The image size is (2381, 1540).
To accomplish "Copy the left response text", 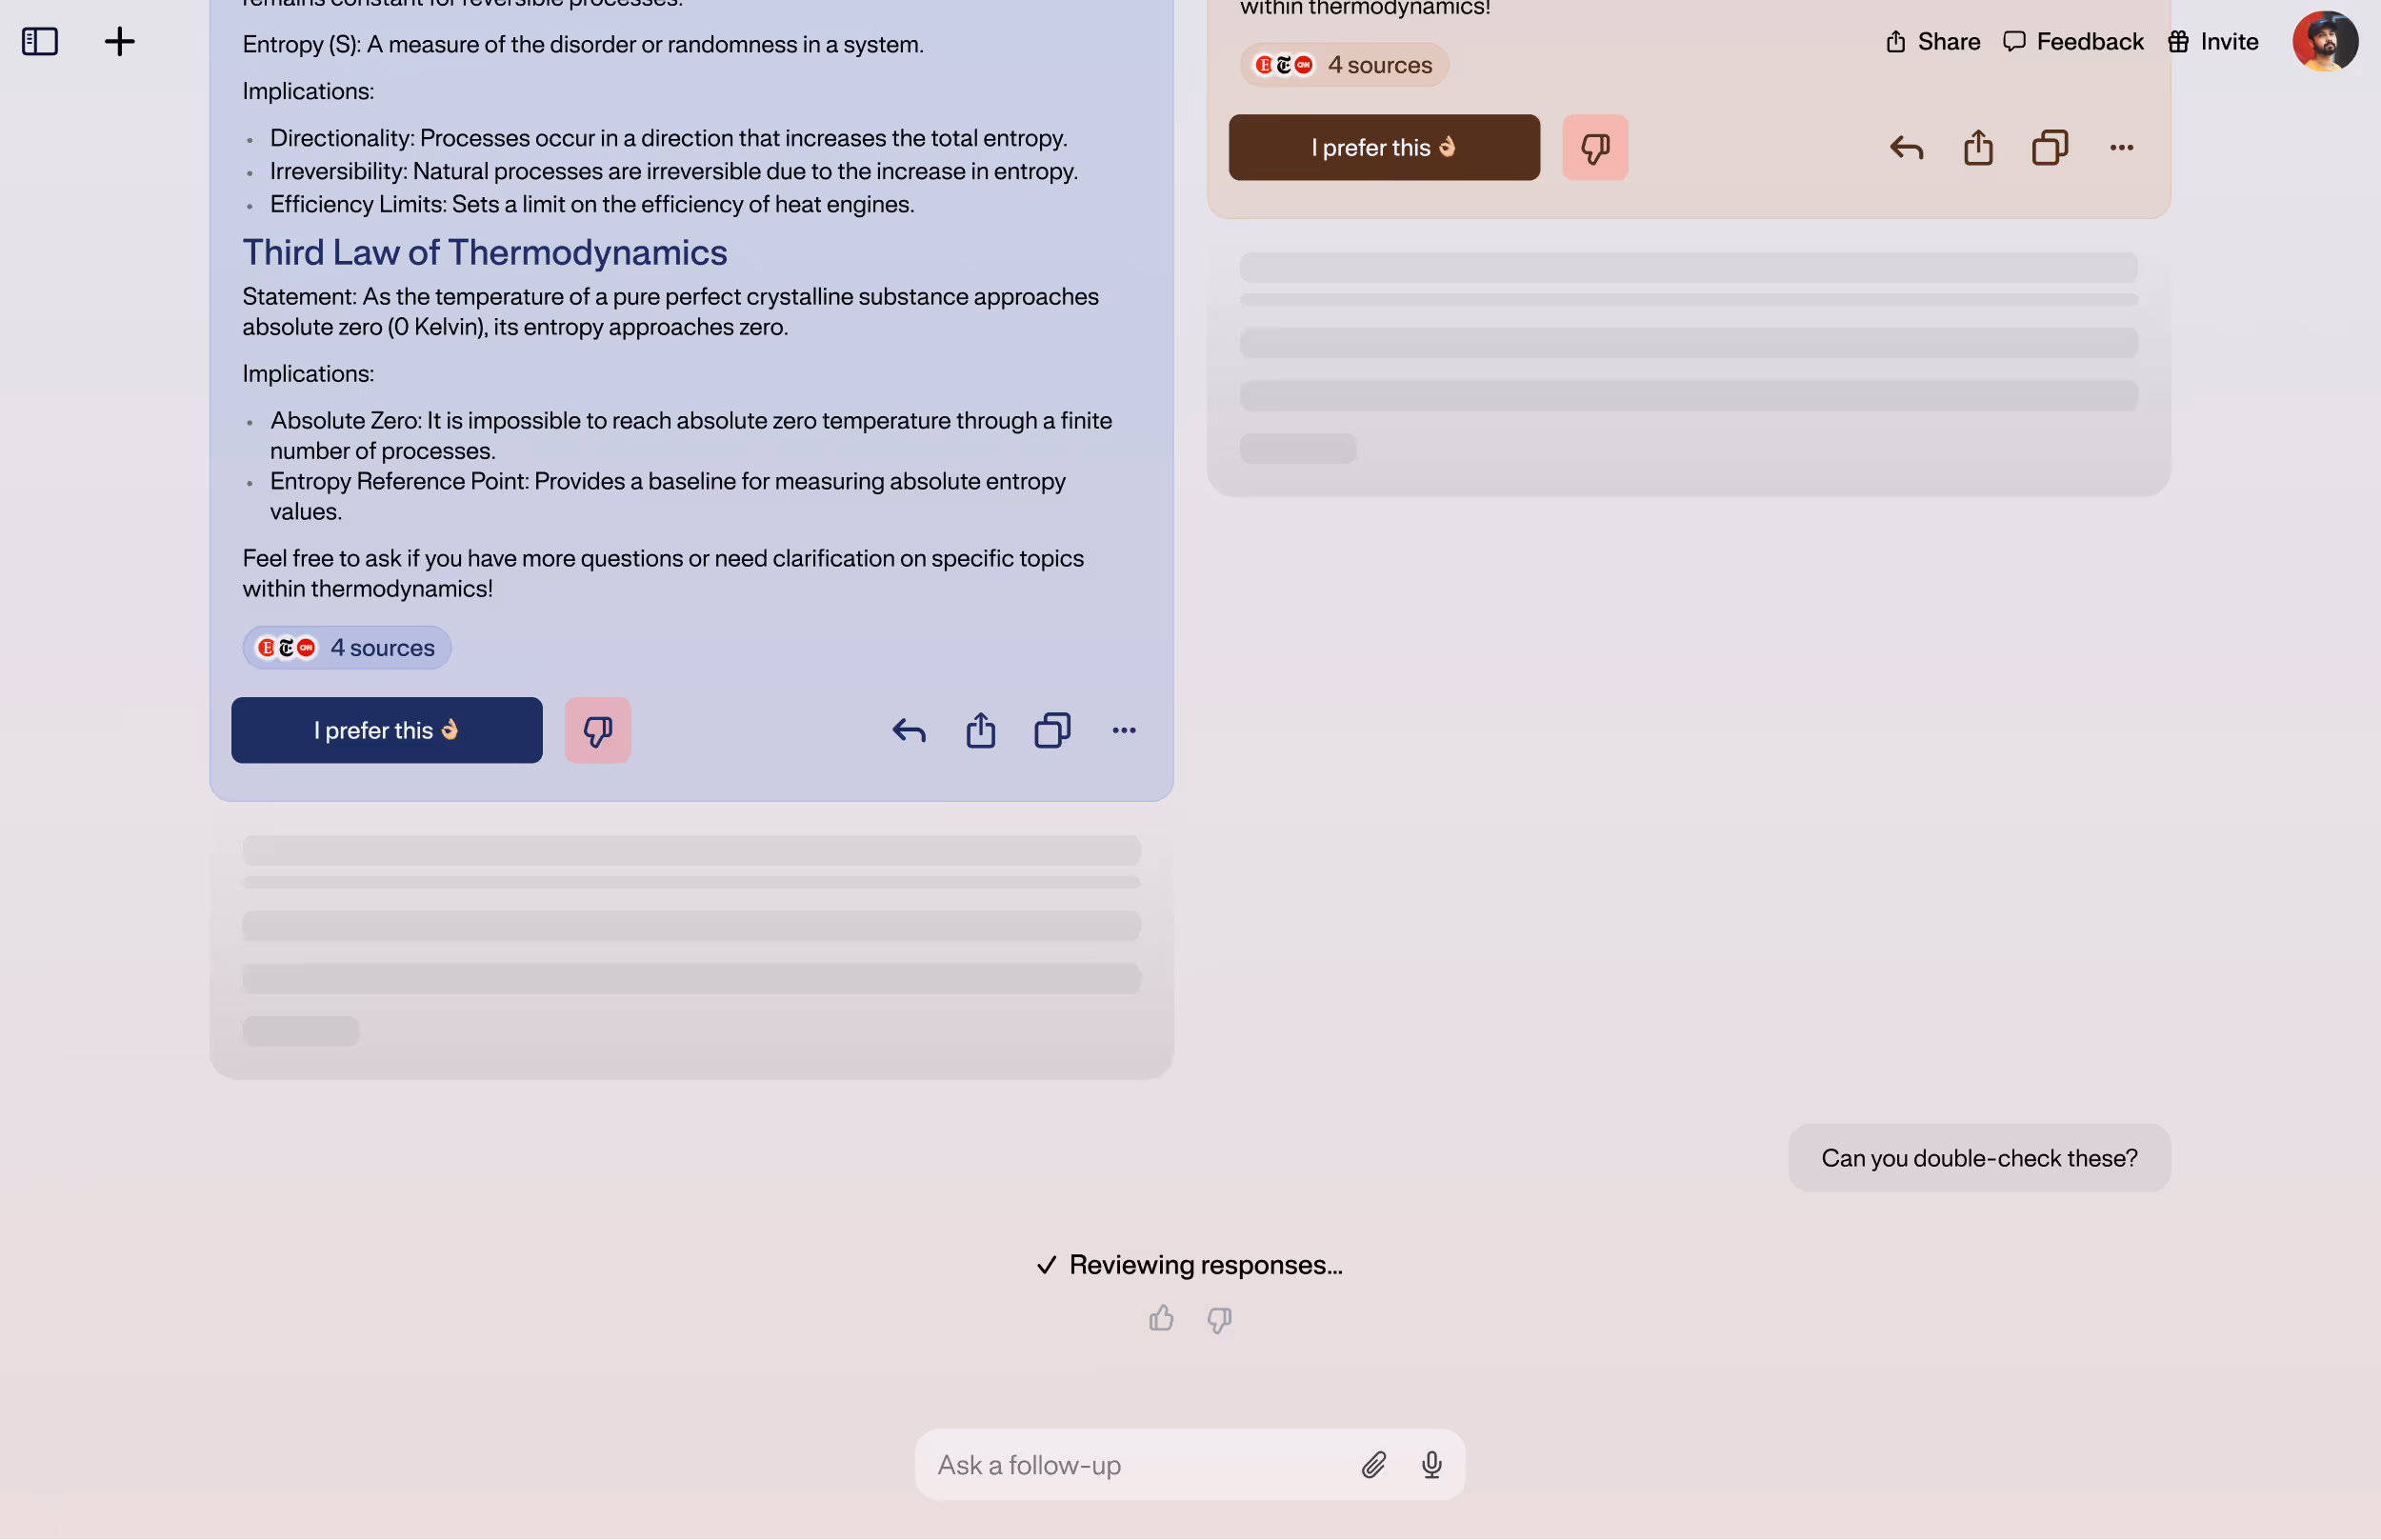I will (x=1052, y=731).
